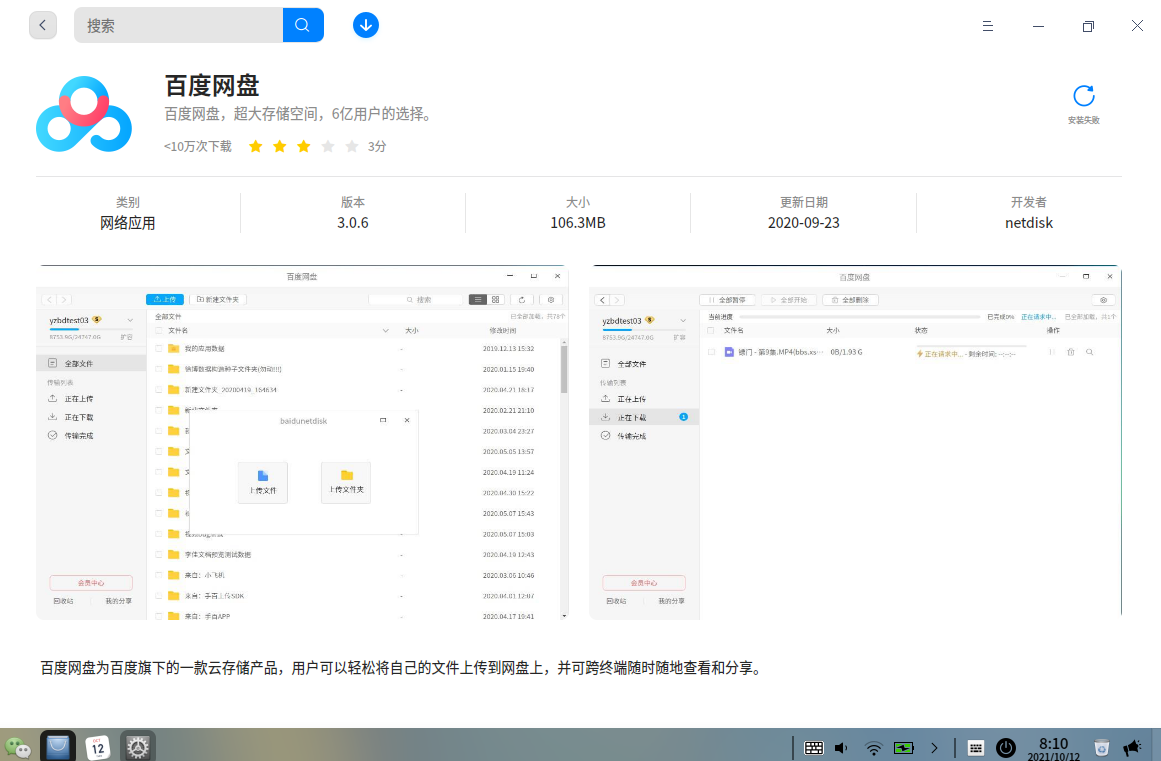Click the power button in tray
Screen dimensions: 1161x761
coord(1006,747)
